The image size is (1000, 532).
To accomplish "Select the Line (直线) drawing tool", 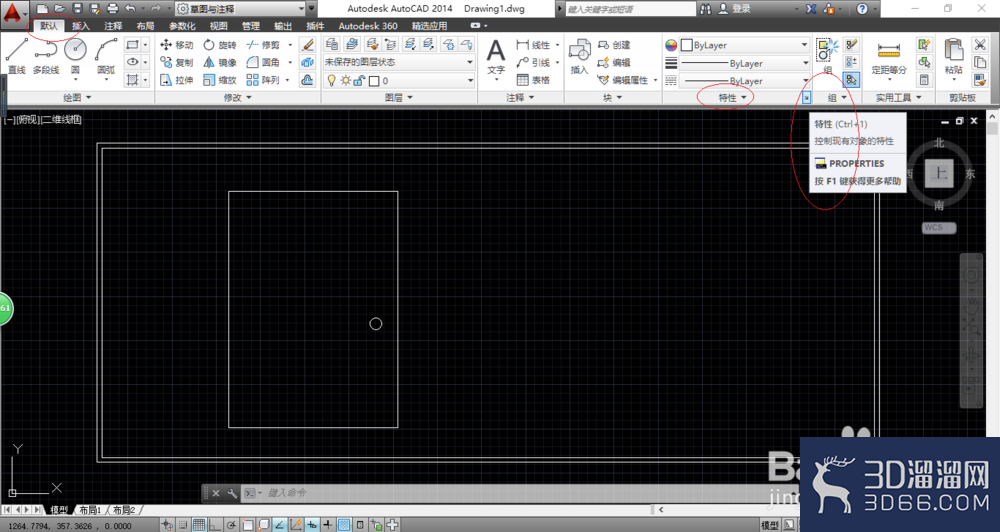I will (17, 56).
